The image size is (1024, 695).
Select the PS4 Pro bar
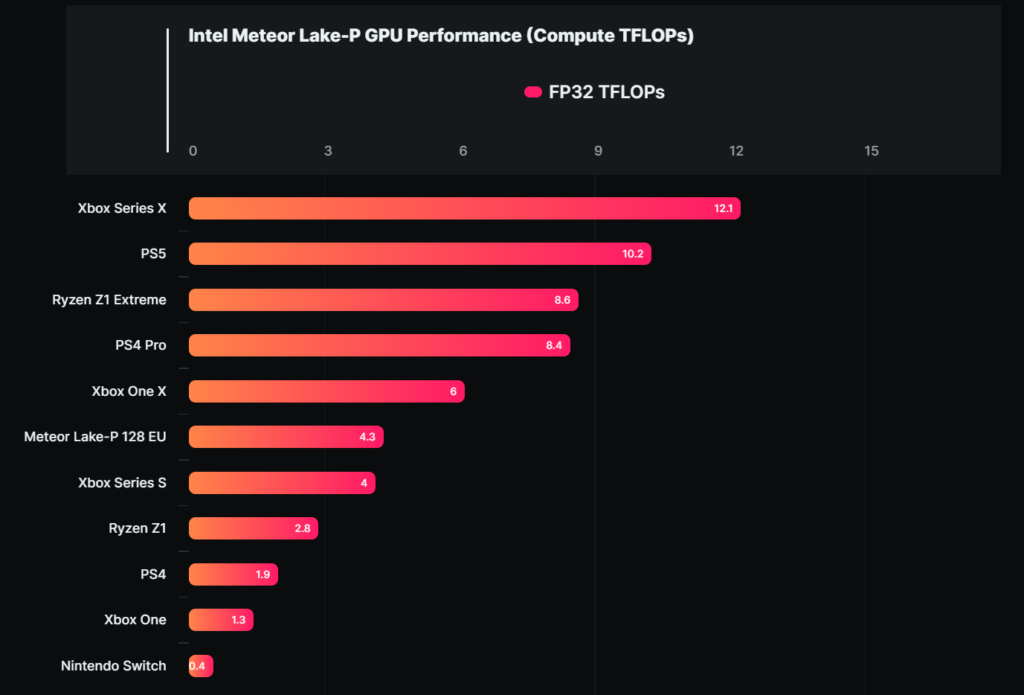pos(379,345)
